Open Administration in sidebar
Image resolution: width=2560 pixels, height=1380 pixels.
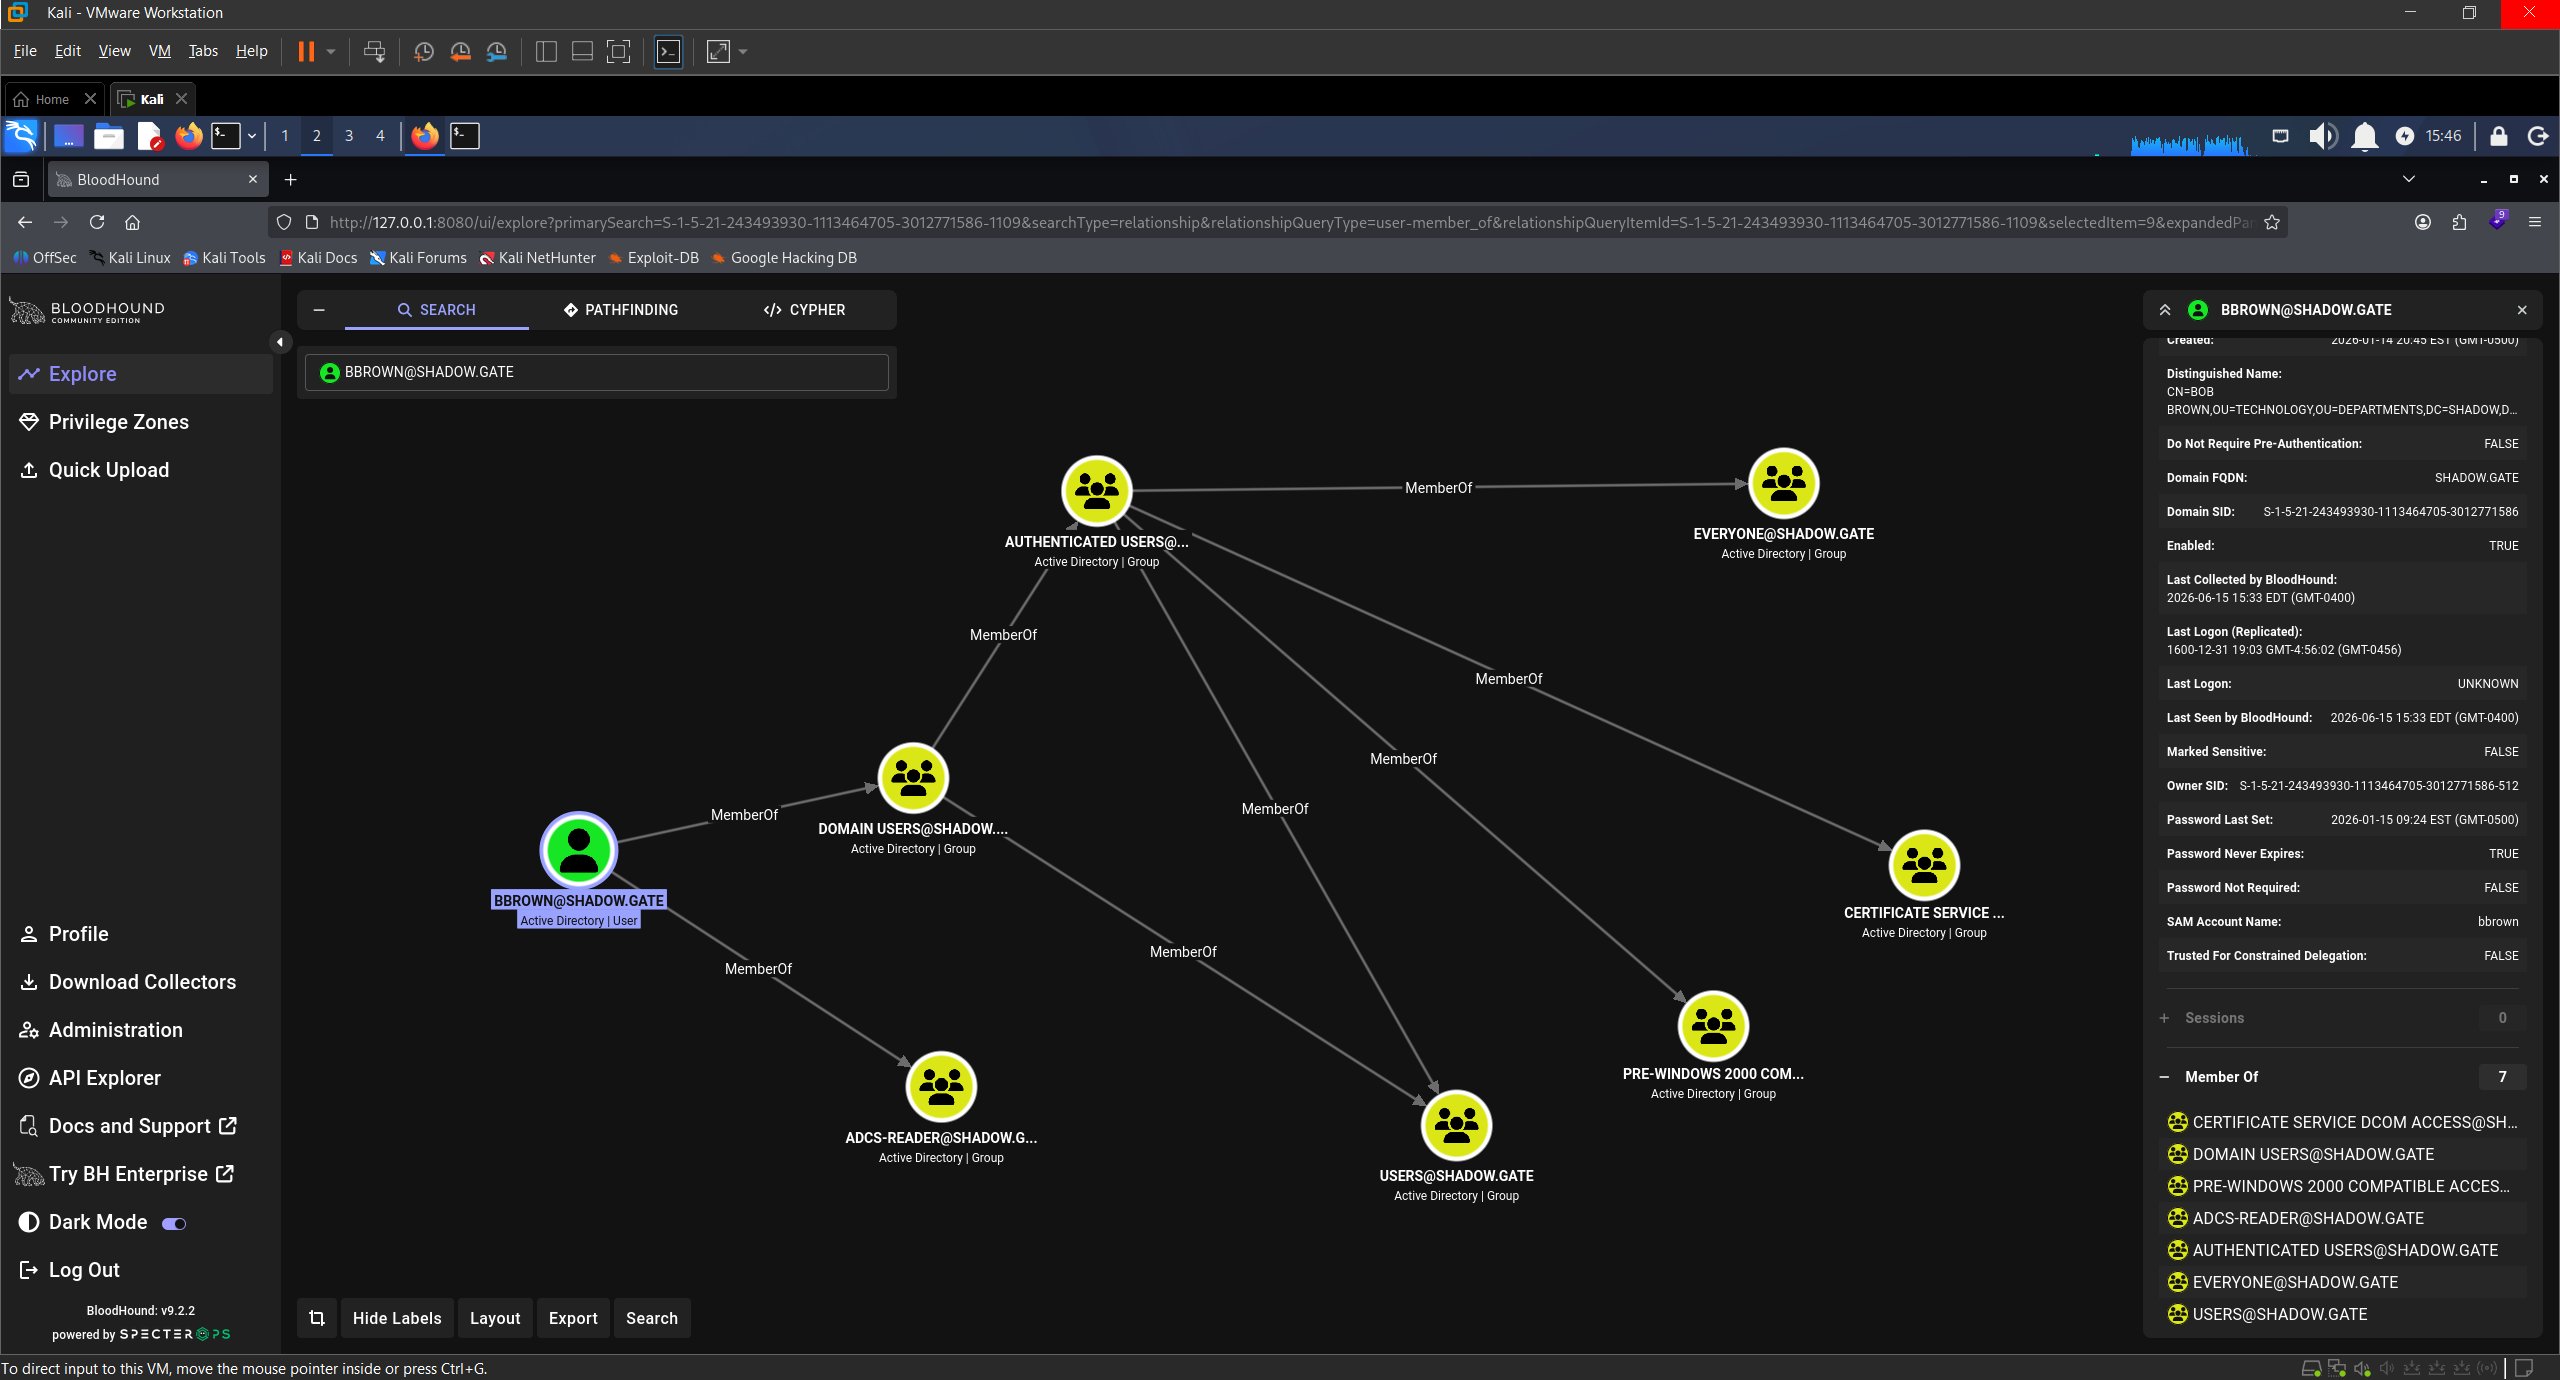click(x=141, y=1030)
